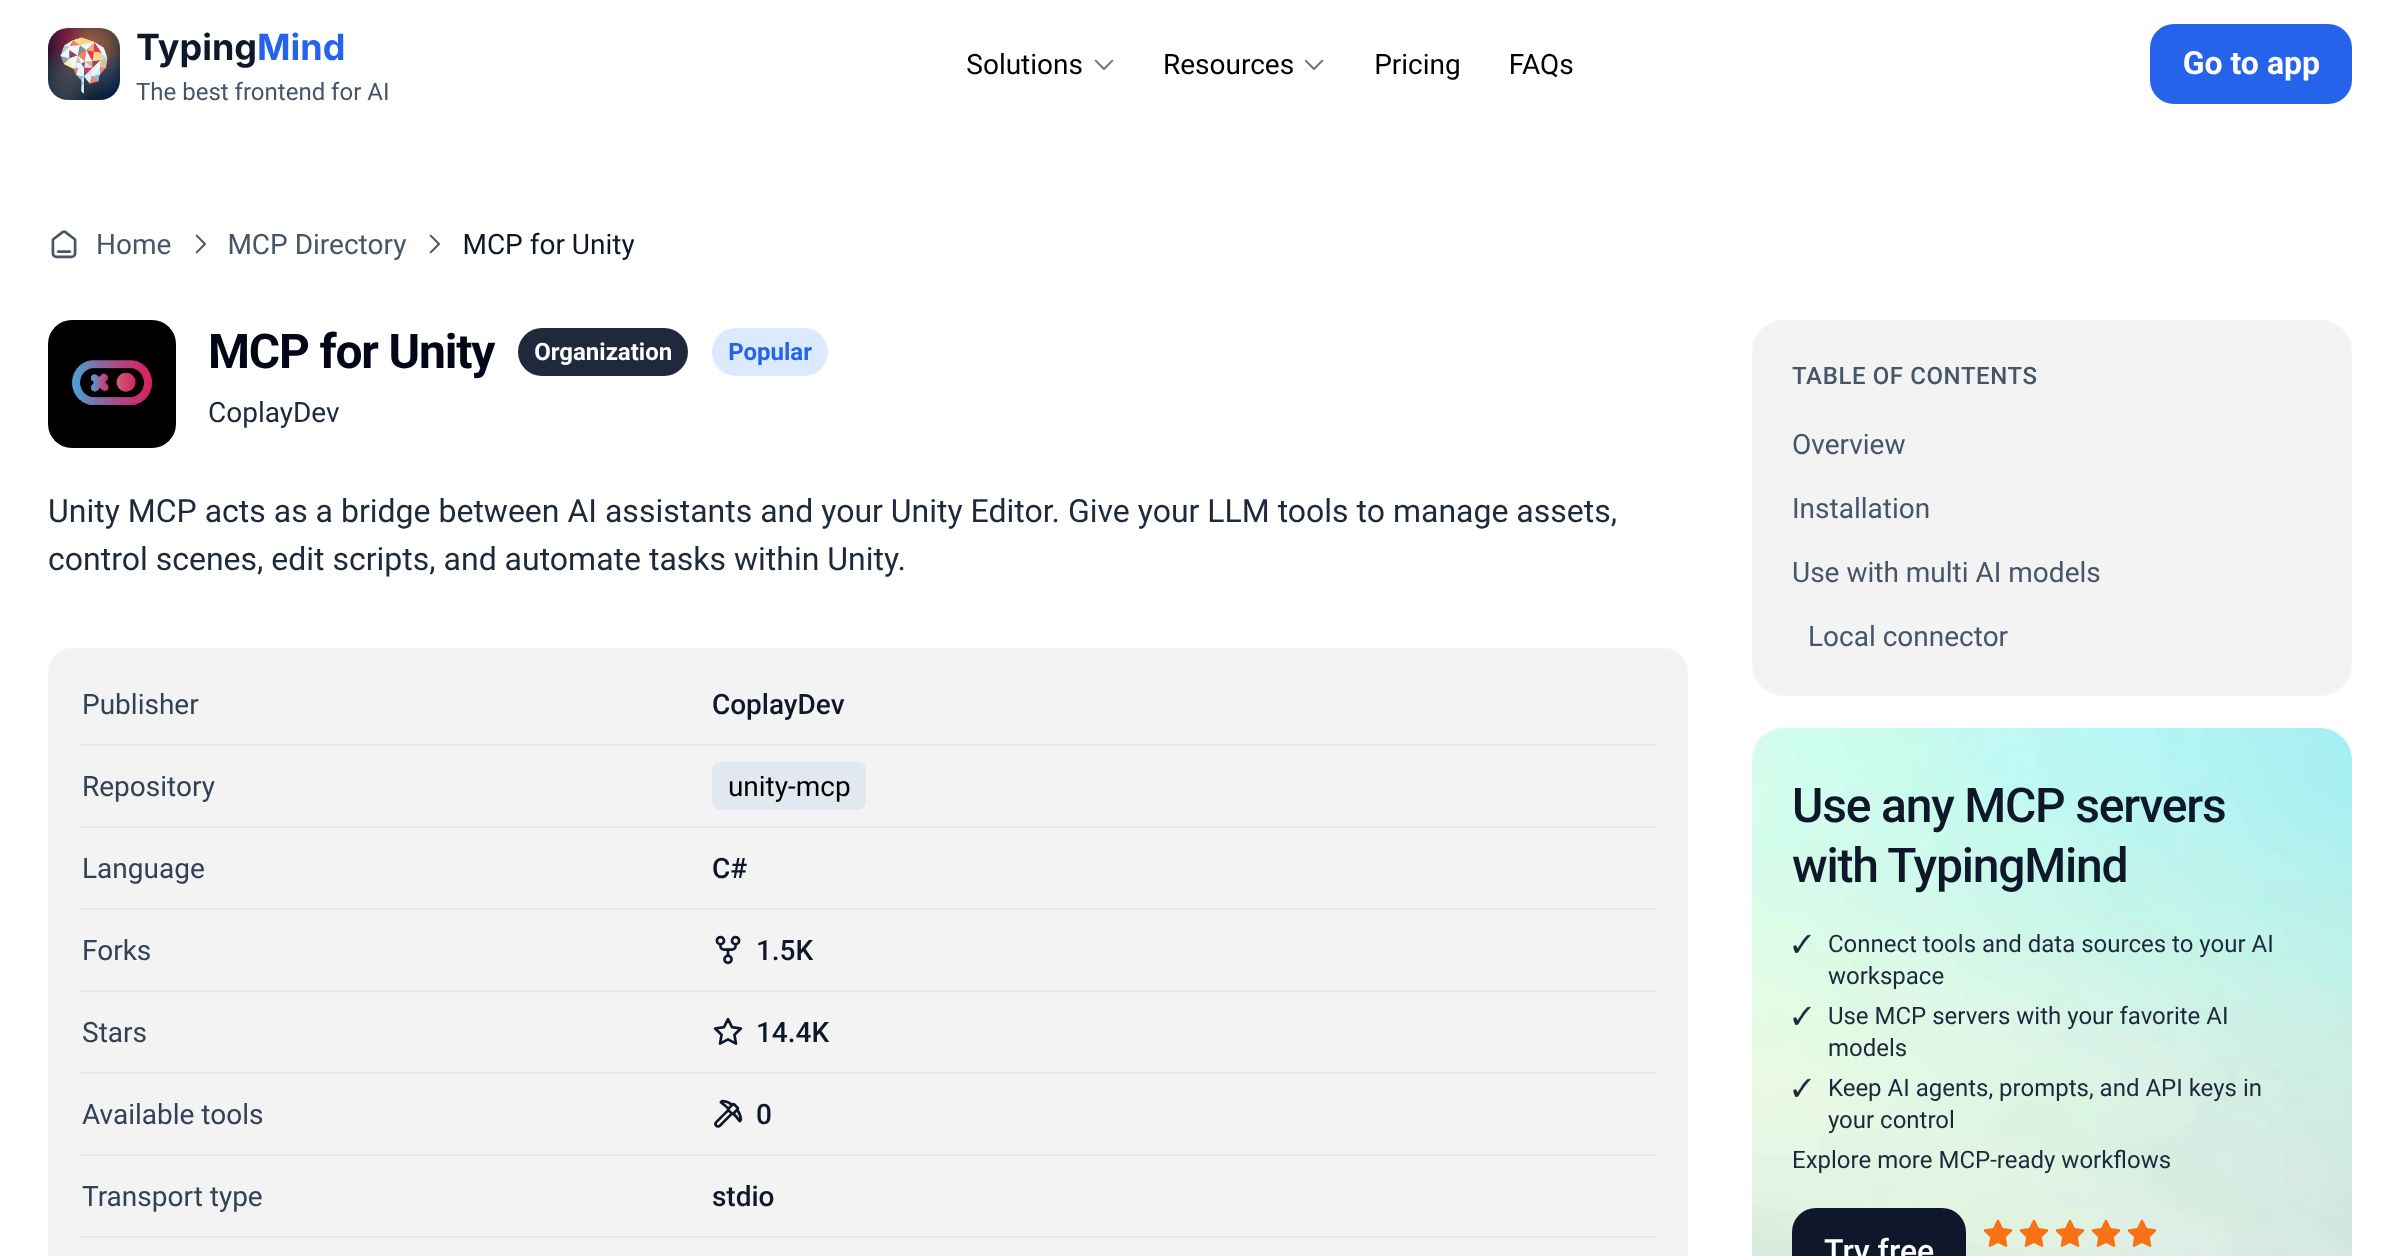2400x1256 pixels.
Task: Click the Try free button
Action: [1879, 1238]
